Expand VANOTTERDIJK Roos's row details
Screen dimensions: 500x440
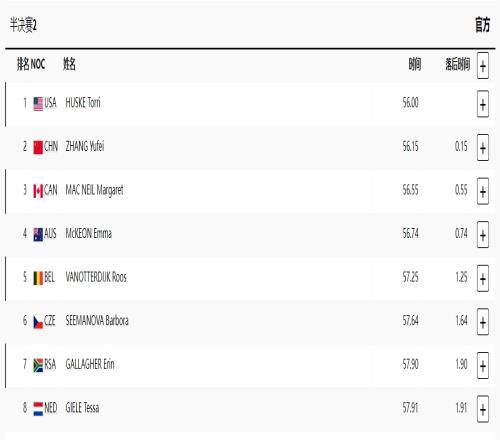[483, 278]
